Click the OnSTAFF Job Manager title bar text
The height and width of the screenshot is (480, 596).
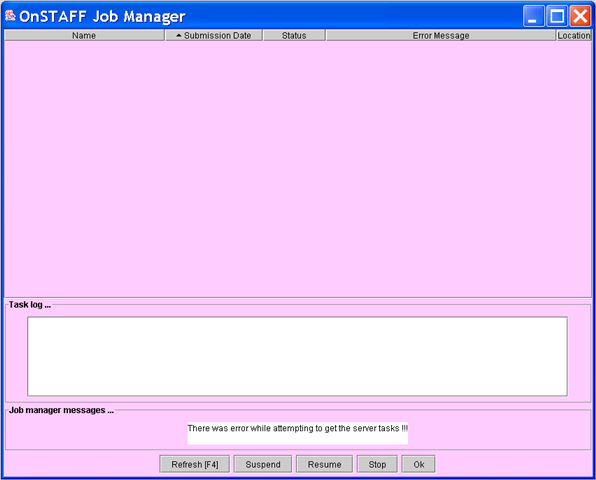point(102,16)
